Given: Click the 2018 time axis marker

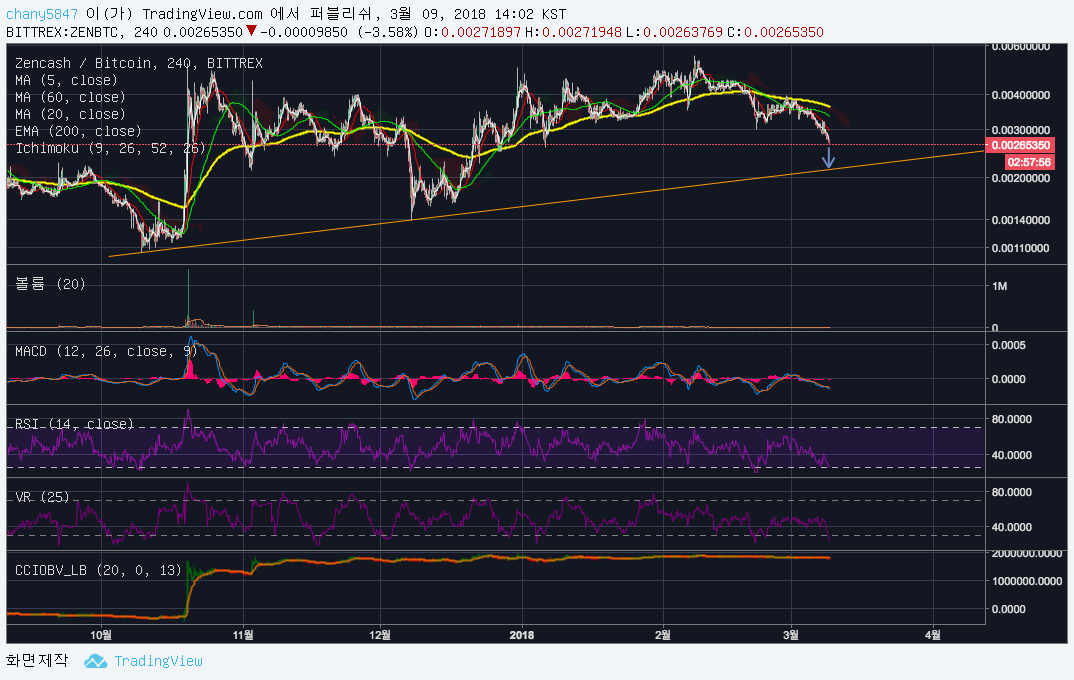Looking at the screenshot, I should click(x=522, y=635).
